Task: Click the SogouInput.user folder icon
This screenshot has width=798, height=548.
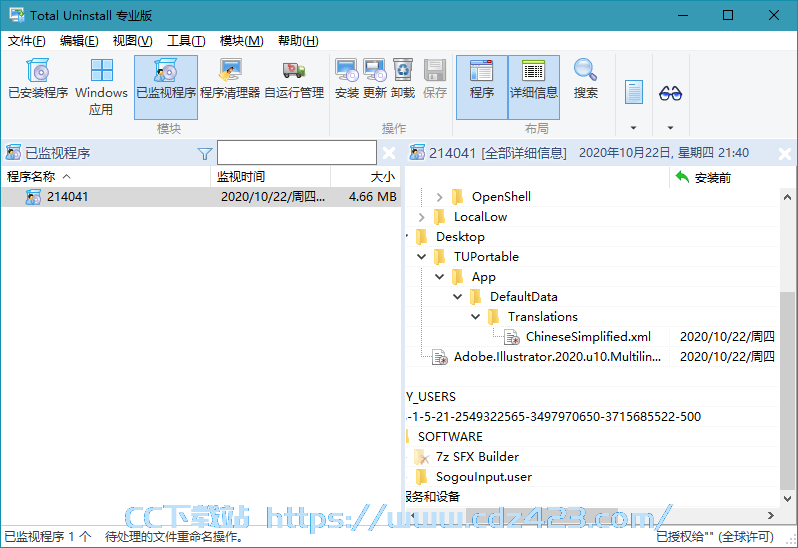Action: pyautogui.click(x=421, y=477)
